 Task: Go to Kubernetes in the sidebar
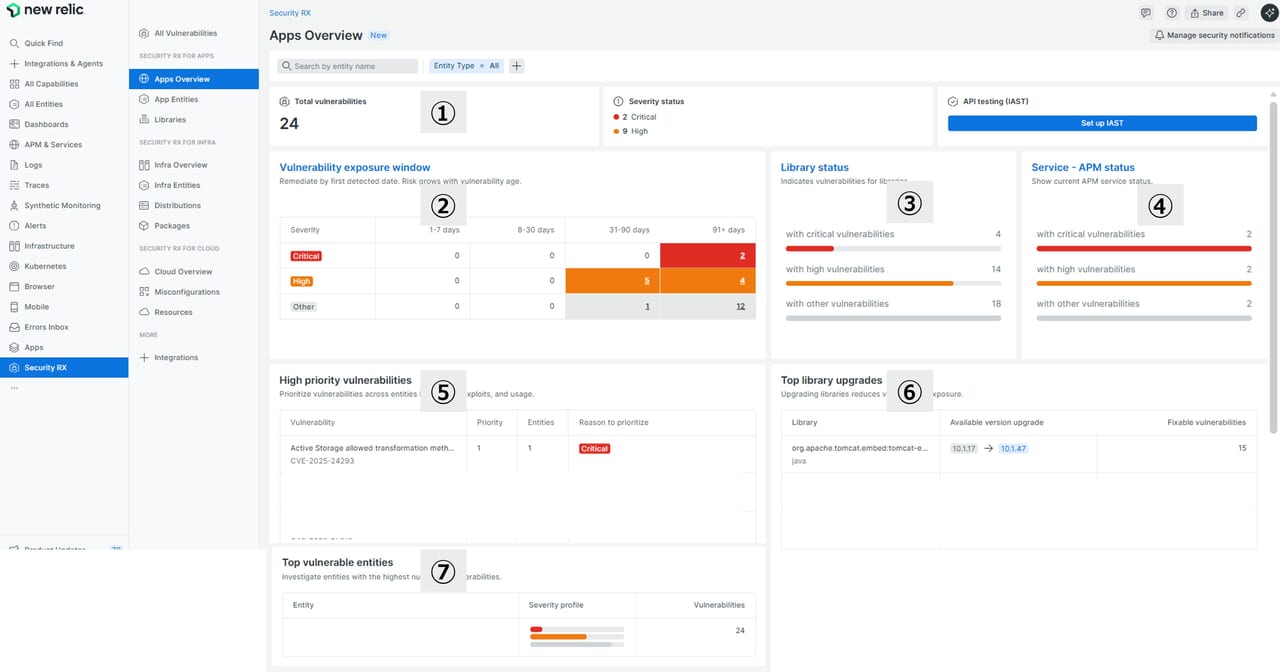tap(45, 267)
